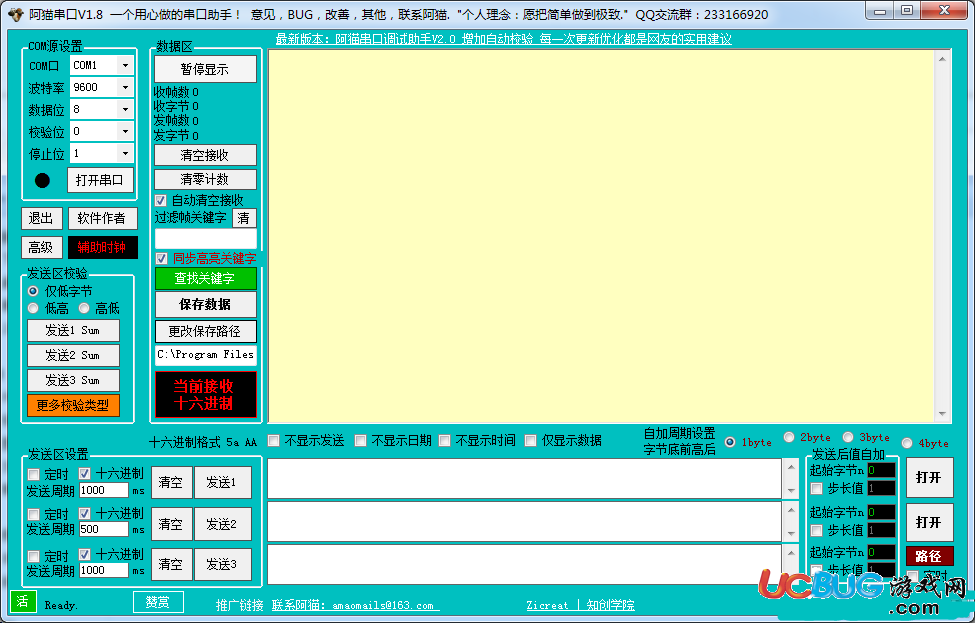Click 保存数据 save data button

(x=205, y=305)
